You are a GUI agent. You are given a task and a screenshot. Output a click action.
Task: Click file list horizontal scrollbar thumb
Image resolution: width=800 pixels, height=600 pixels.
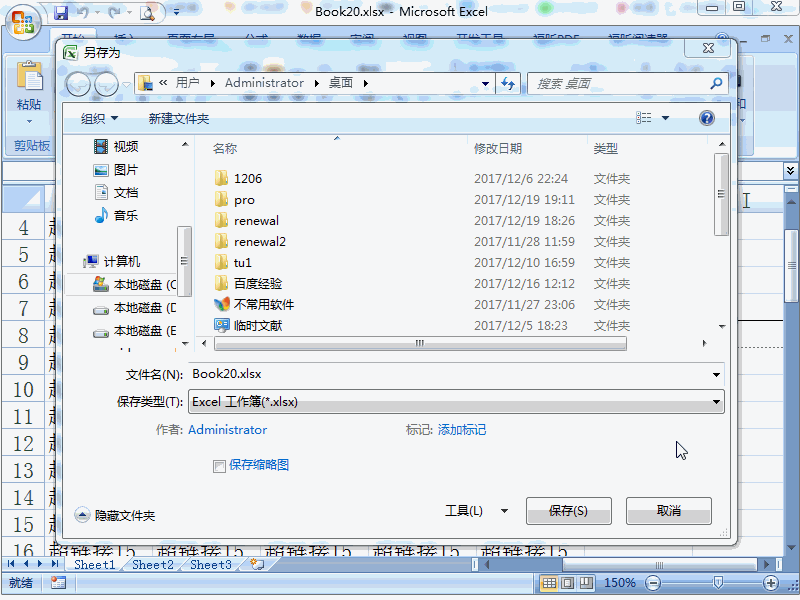[x=420, y=343]
